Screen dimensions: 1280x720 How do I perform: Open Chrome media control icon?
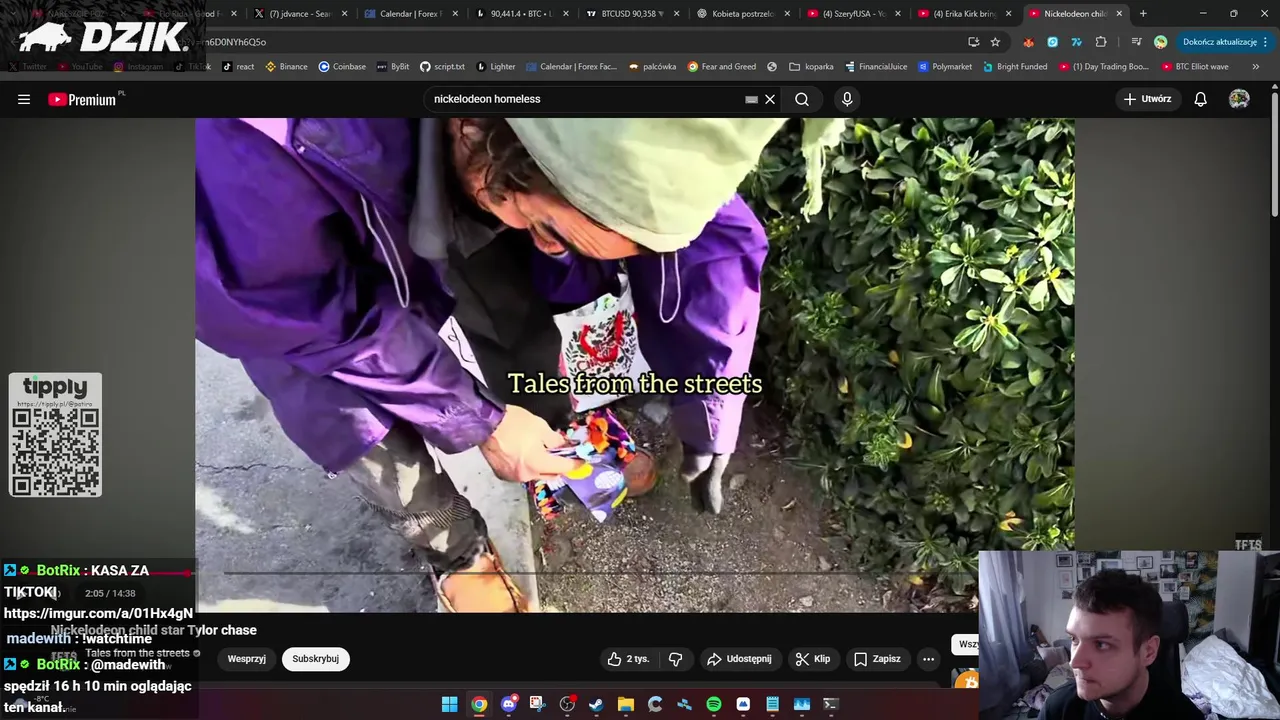pyautogui.click(x=1136, y=42)
